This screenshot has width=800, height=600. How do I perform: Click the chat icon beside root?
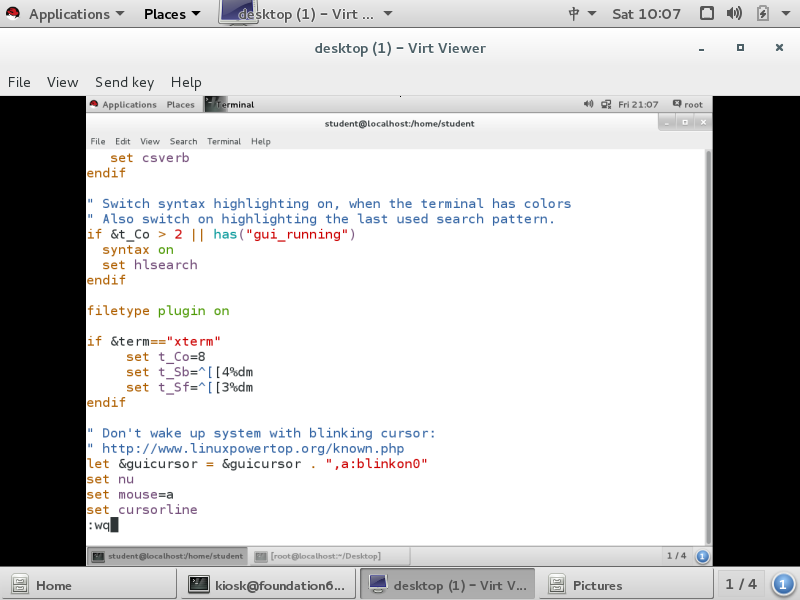[x=677, y=104]
